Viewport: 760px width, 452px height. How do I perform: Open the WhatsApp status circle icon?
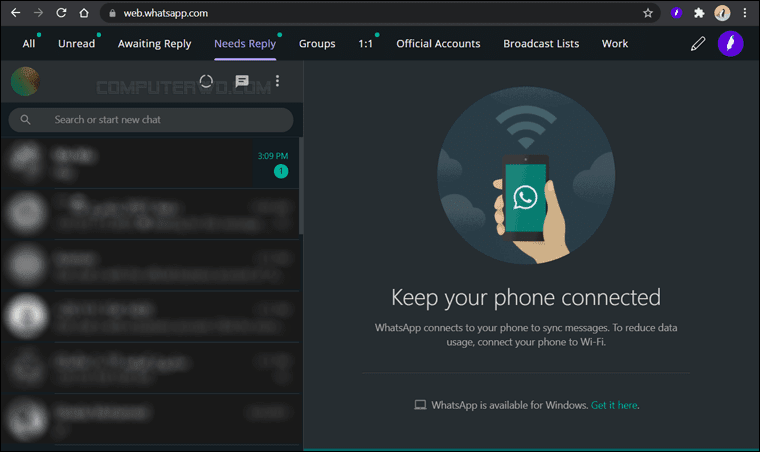[206, 81]
